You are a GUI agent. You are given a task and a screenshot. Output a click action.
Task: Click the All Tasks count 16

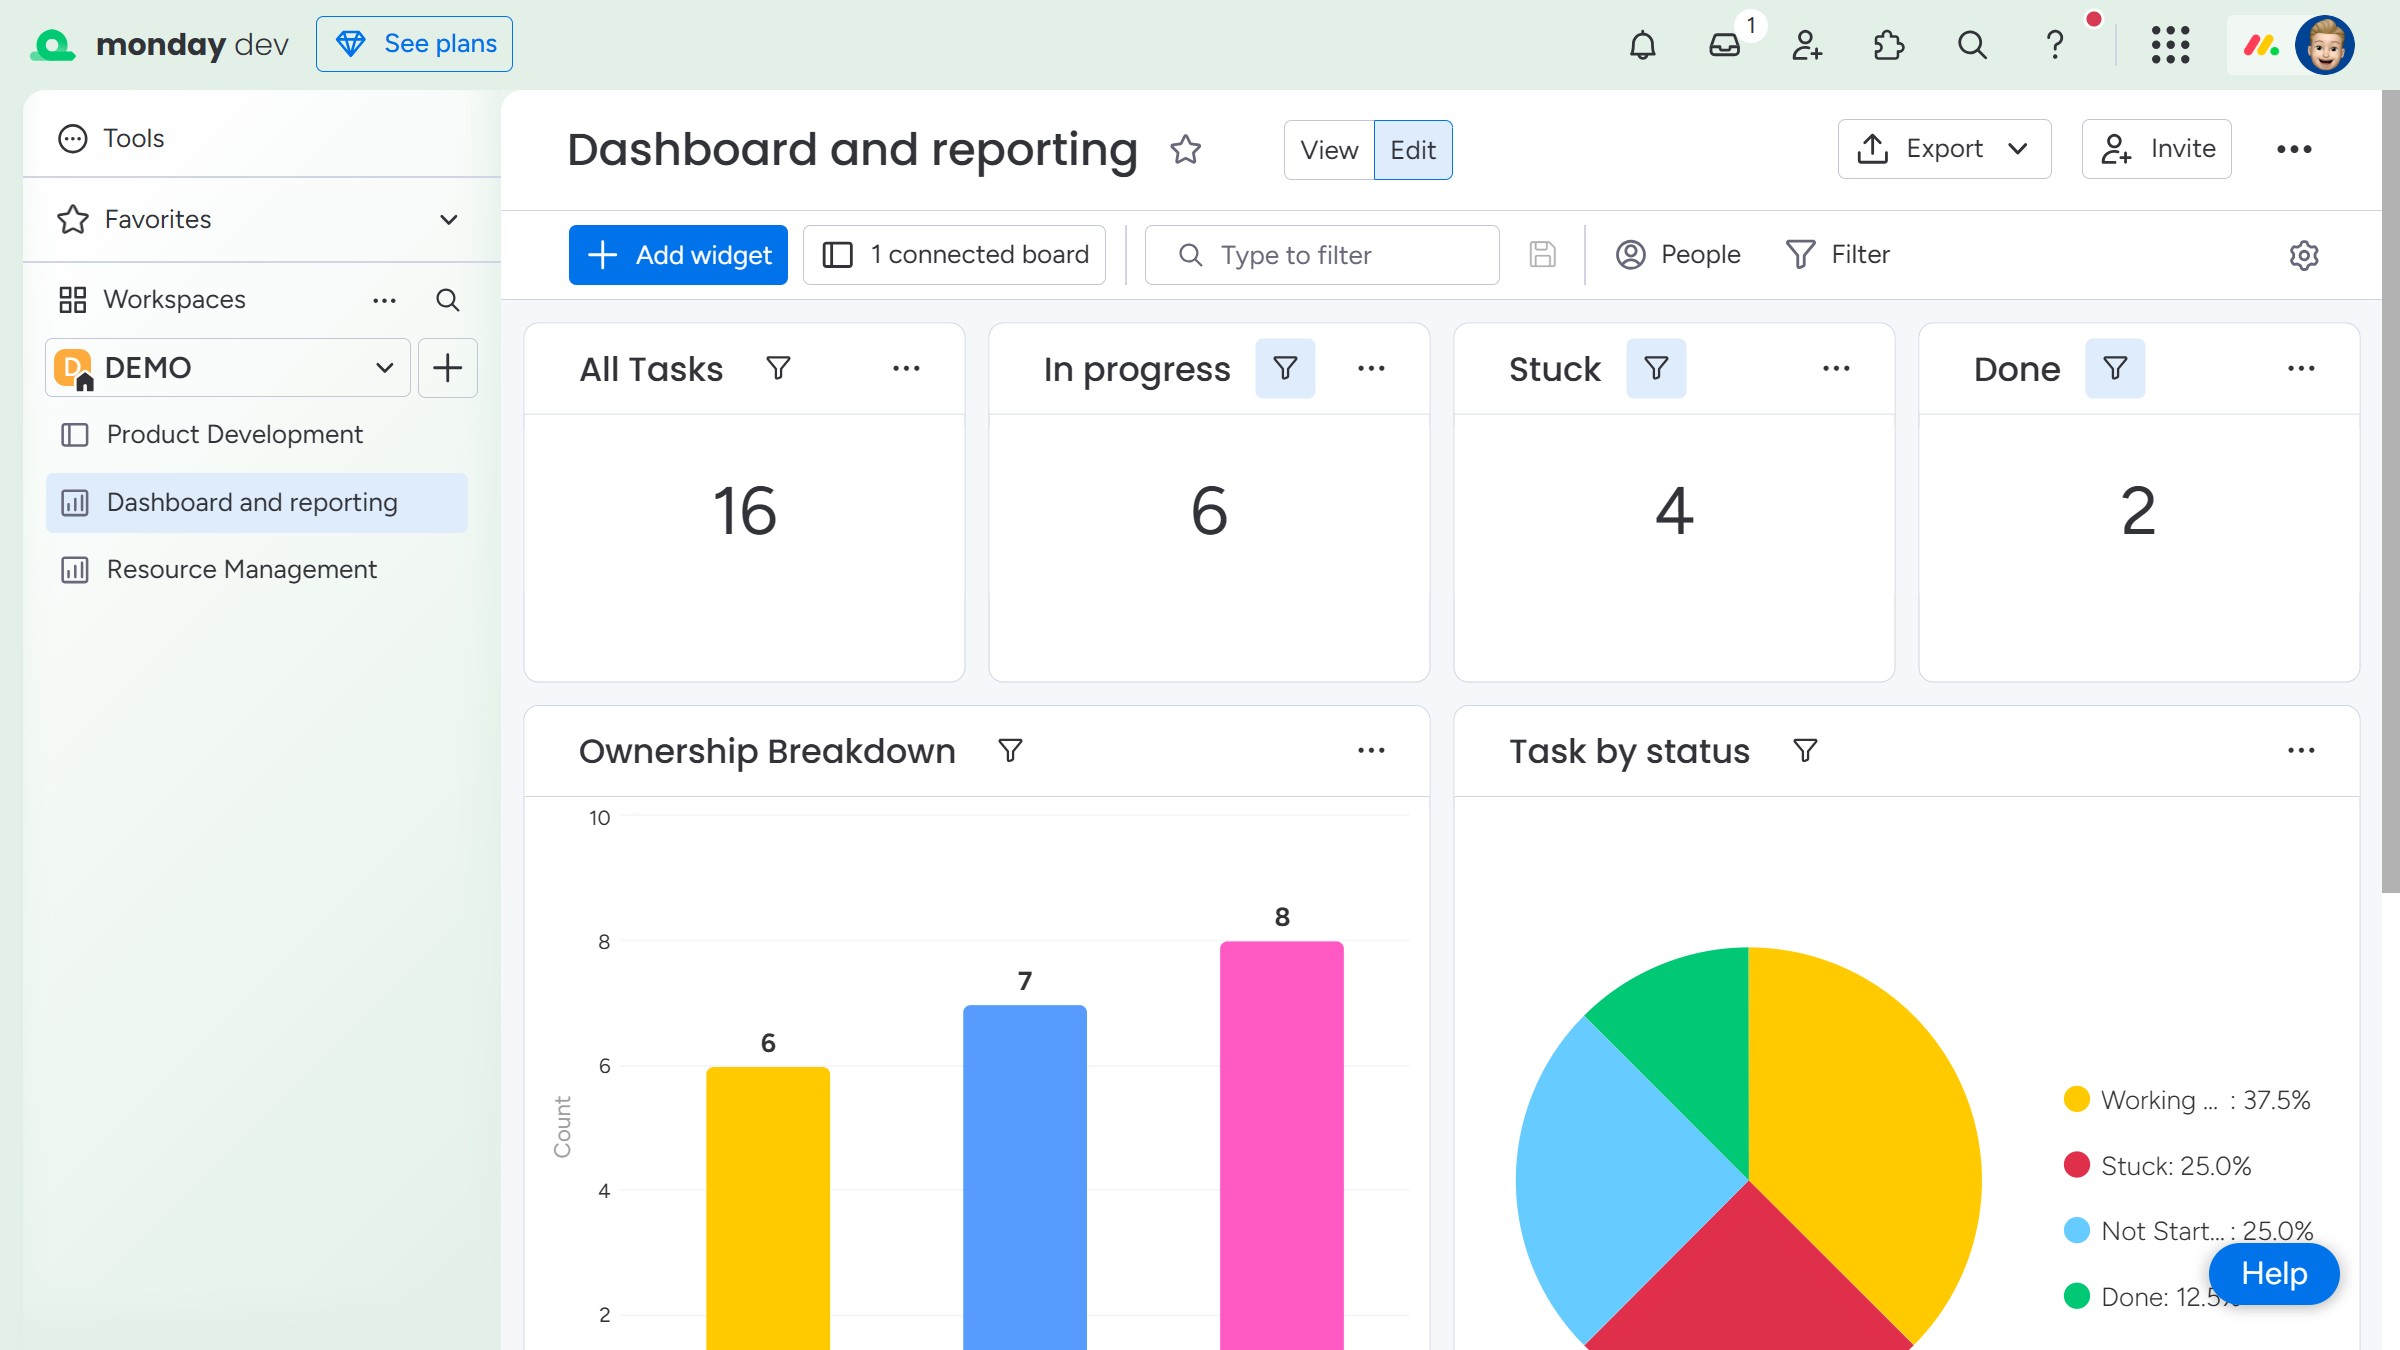744,511
